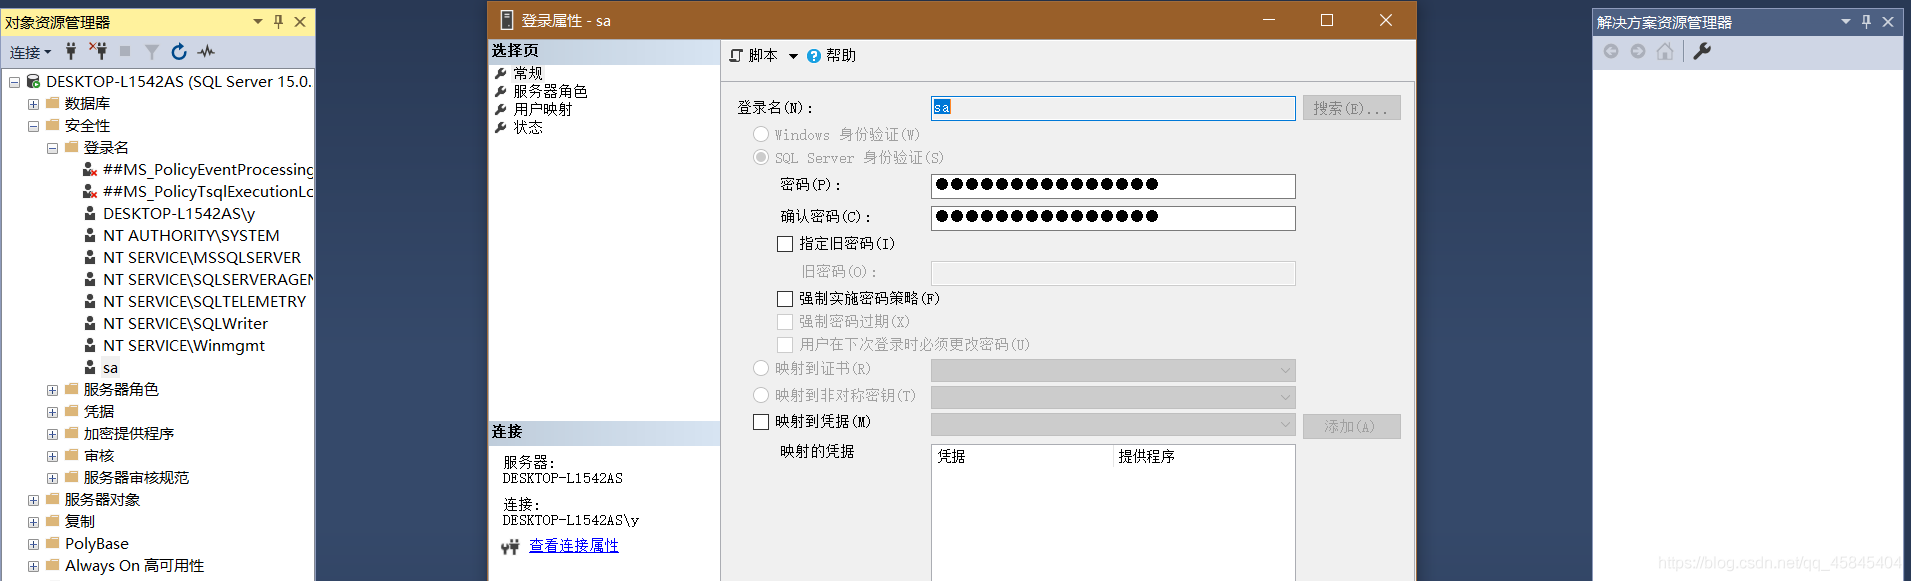Click the Home icon in Solution Explorer
Screen dimensions: 1911x581
(1665, 51)
